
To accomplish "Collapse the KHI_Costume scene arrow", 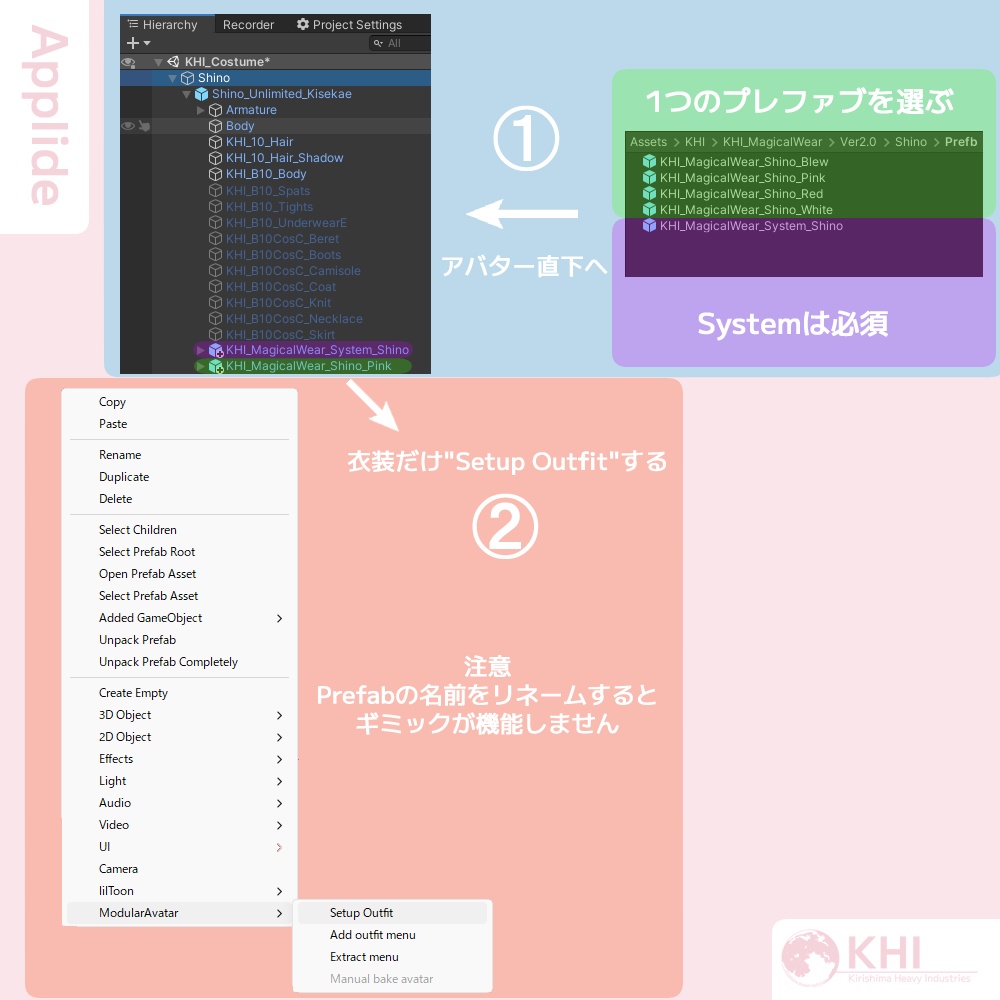I will coord(158,62).
